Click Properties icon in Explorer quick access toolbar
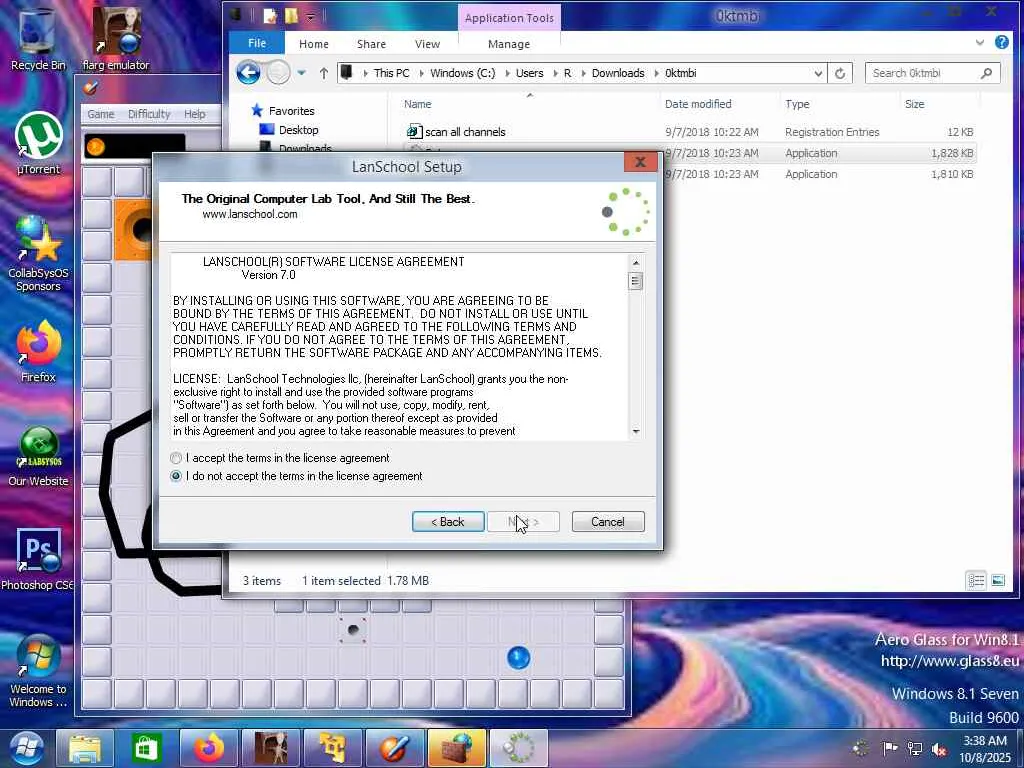The image size is (1024, 768). [x=269, y=16]
